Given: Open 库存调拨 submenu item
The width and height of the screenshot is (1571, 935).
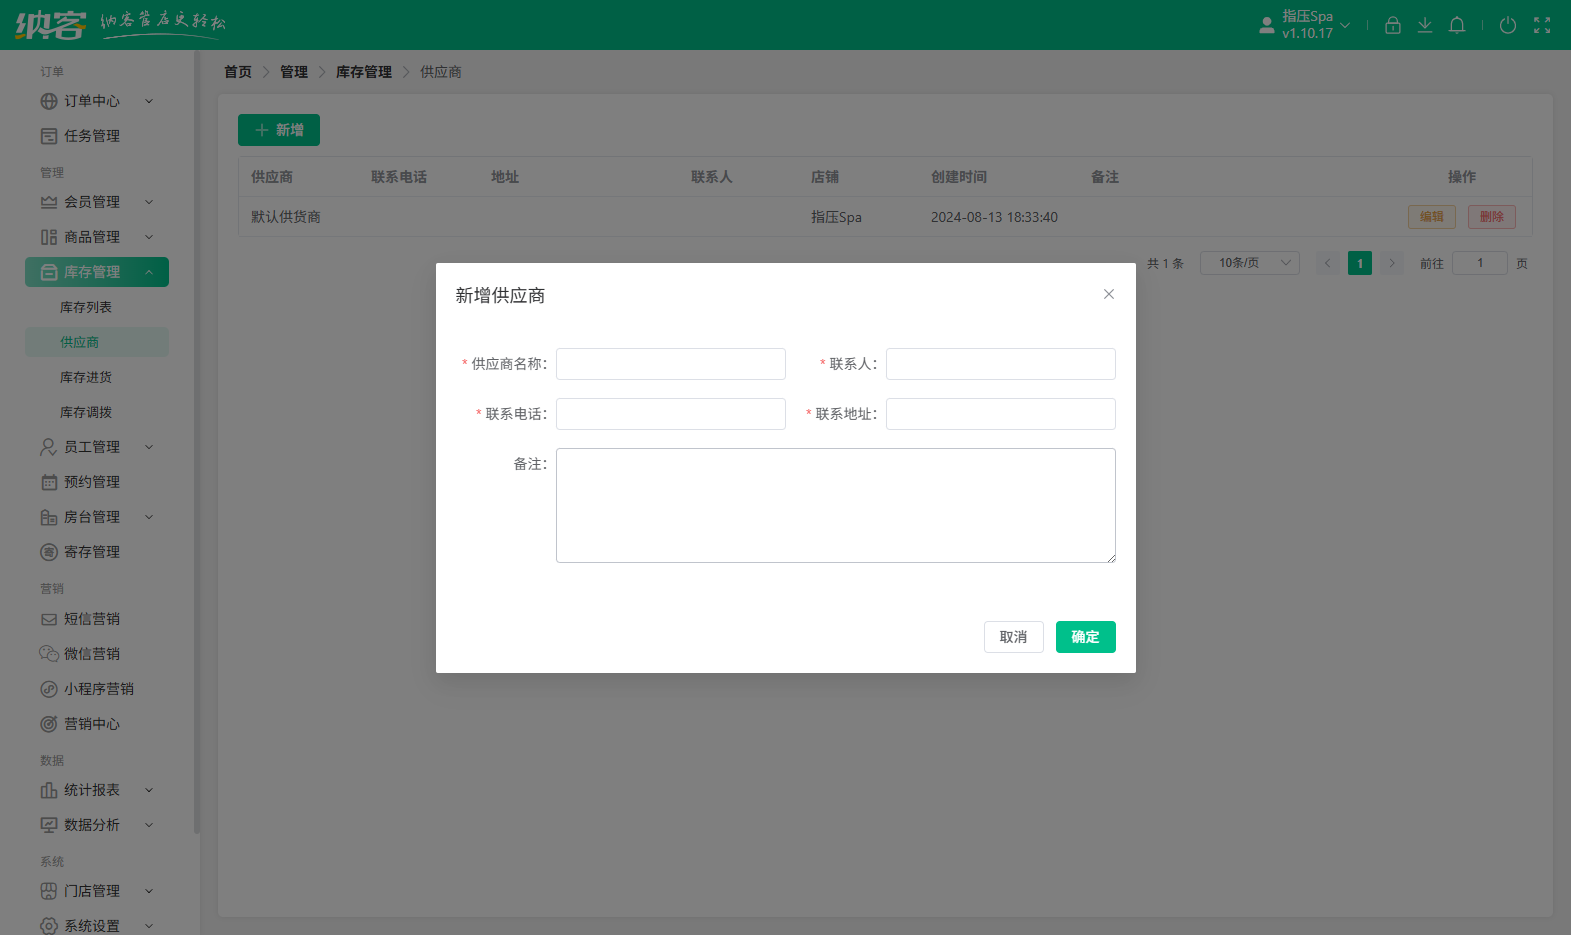Looking at the screenshot, I should 86,412.
